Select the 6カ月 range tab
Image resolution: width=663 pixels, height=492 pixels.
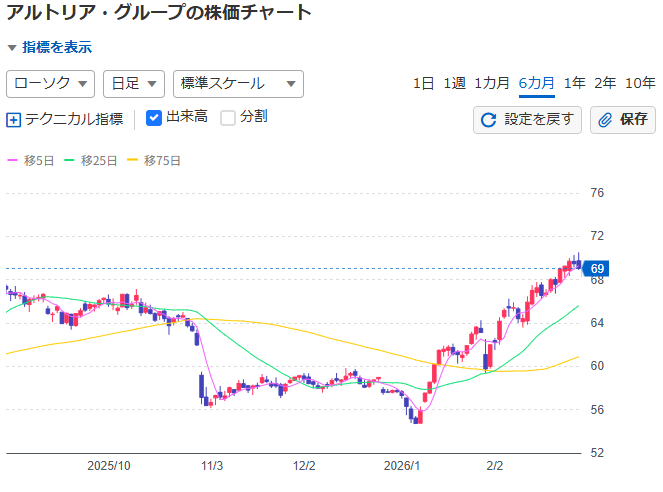click(536, 84)
